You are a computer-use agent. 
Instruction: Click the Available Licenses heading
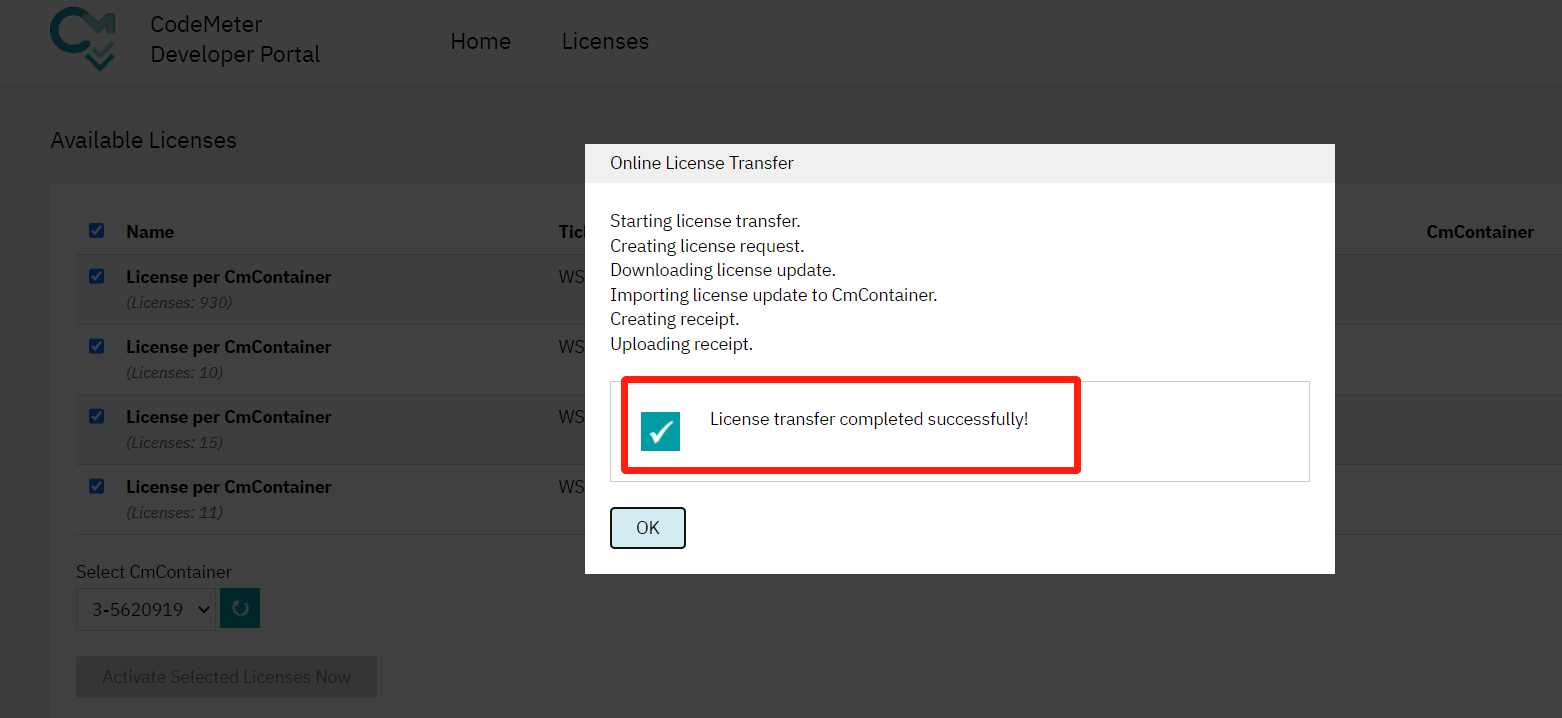144,140
